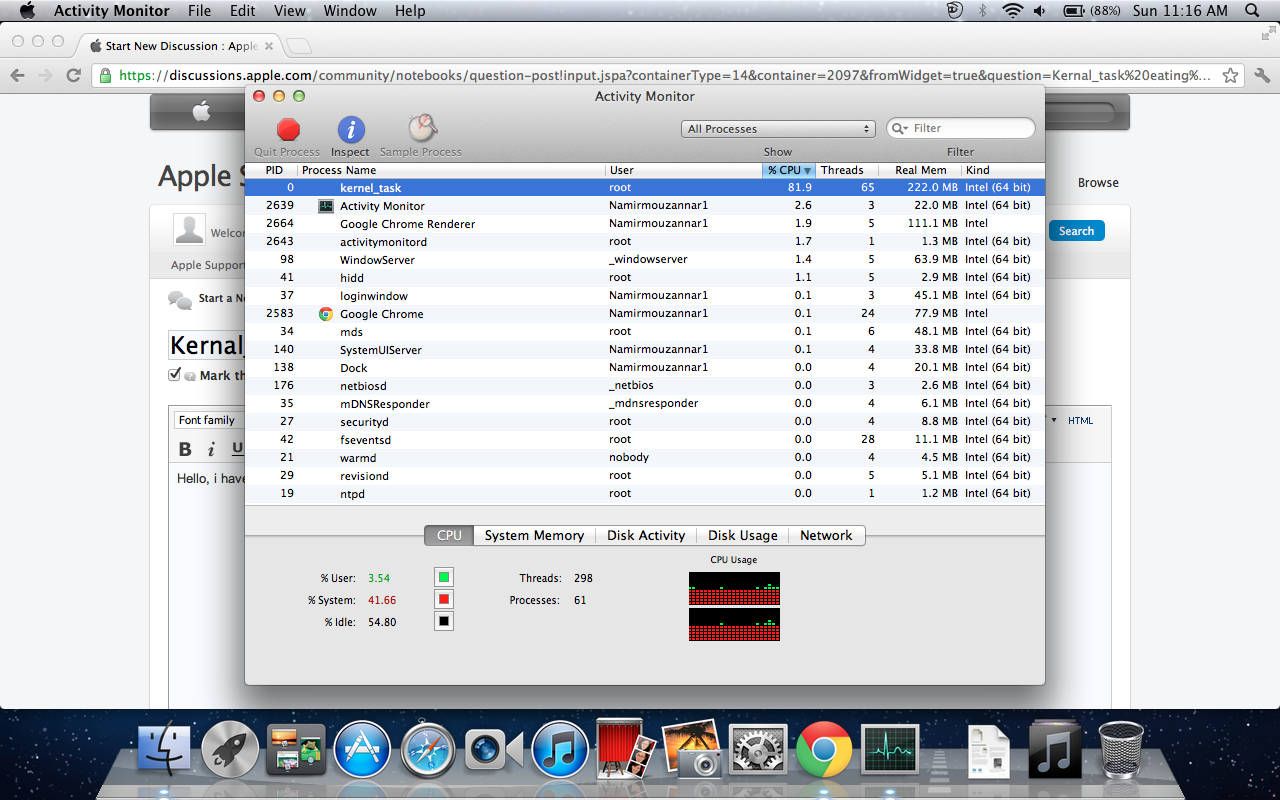Switch to the System Memory tab
Viewport: 1280px width, 800px height.
pos(534,535)
